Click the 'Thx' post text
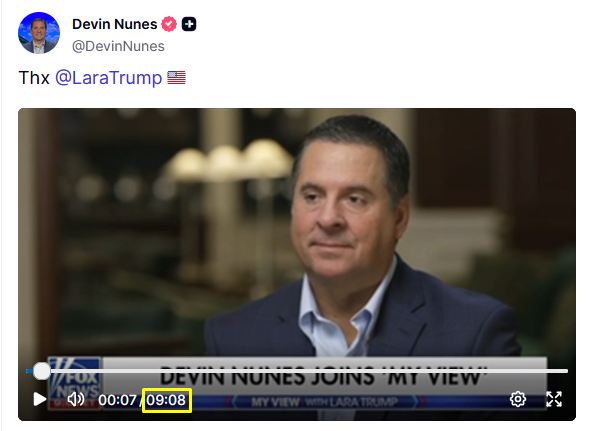Screen dimensions: 592x431 pyautogui.click(x=34, y=78)
